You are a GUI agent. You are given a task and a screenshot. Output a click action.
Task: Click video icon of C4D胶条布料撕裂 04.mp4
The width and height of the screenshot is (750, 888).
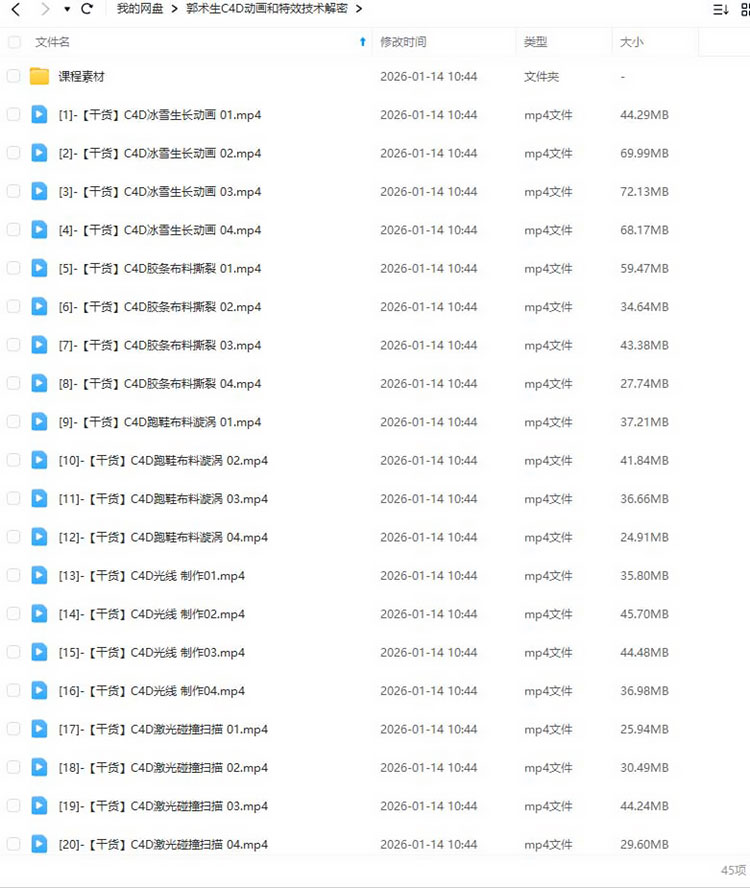pos(39,383)
